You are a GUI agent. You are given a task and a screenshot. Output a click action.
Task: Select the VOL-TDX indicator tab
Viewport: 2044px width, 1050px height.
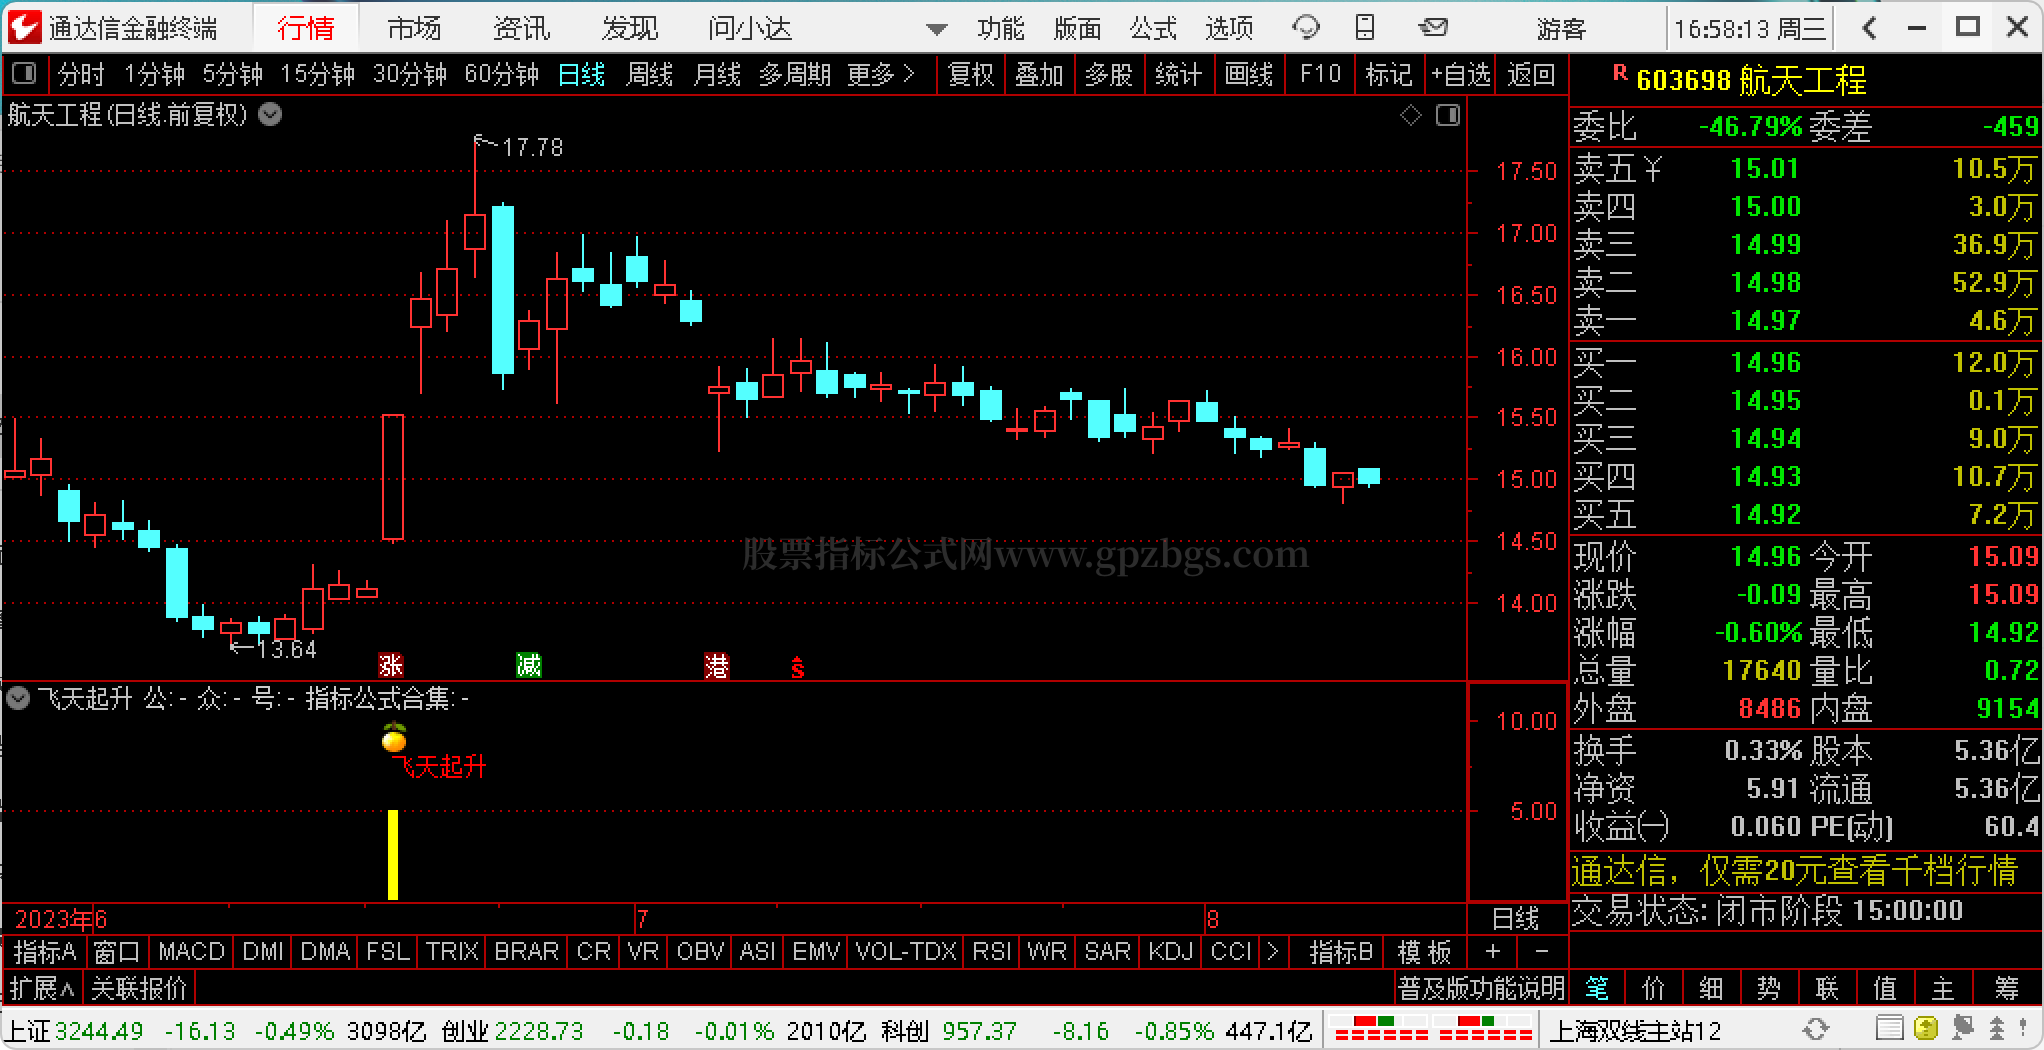click(906, 951)
